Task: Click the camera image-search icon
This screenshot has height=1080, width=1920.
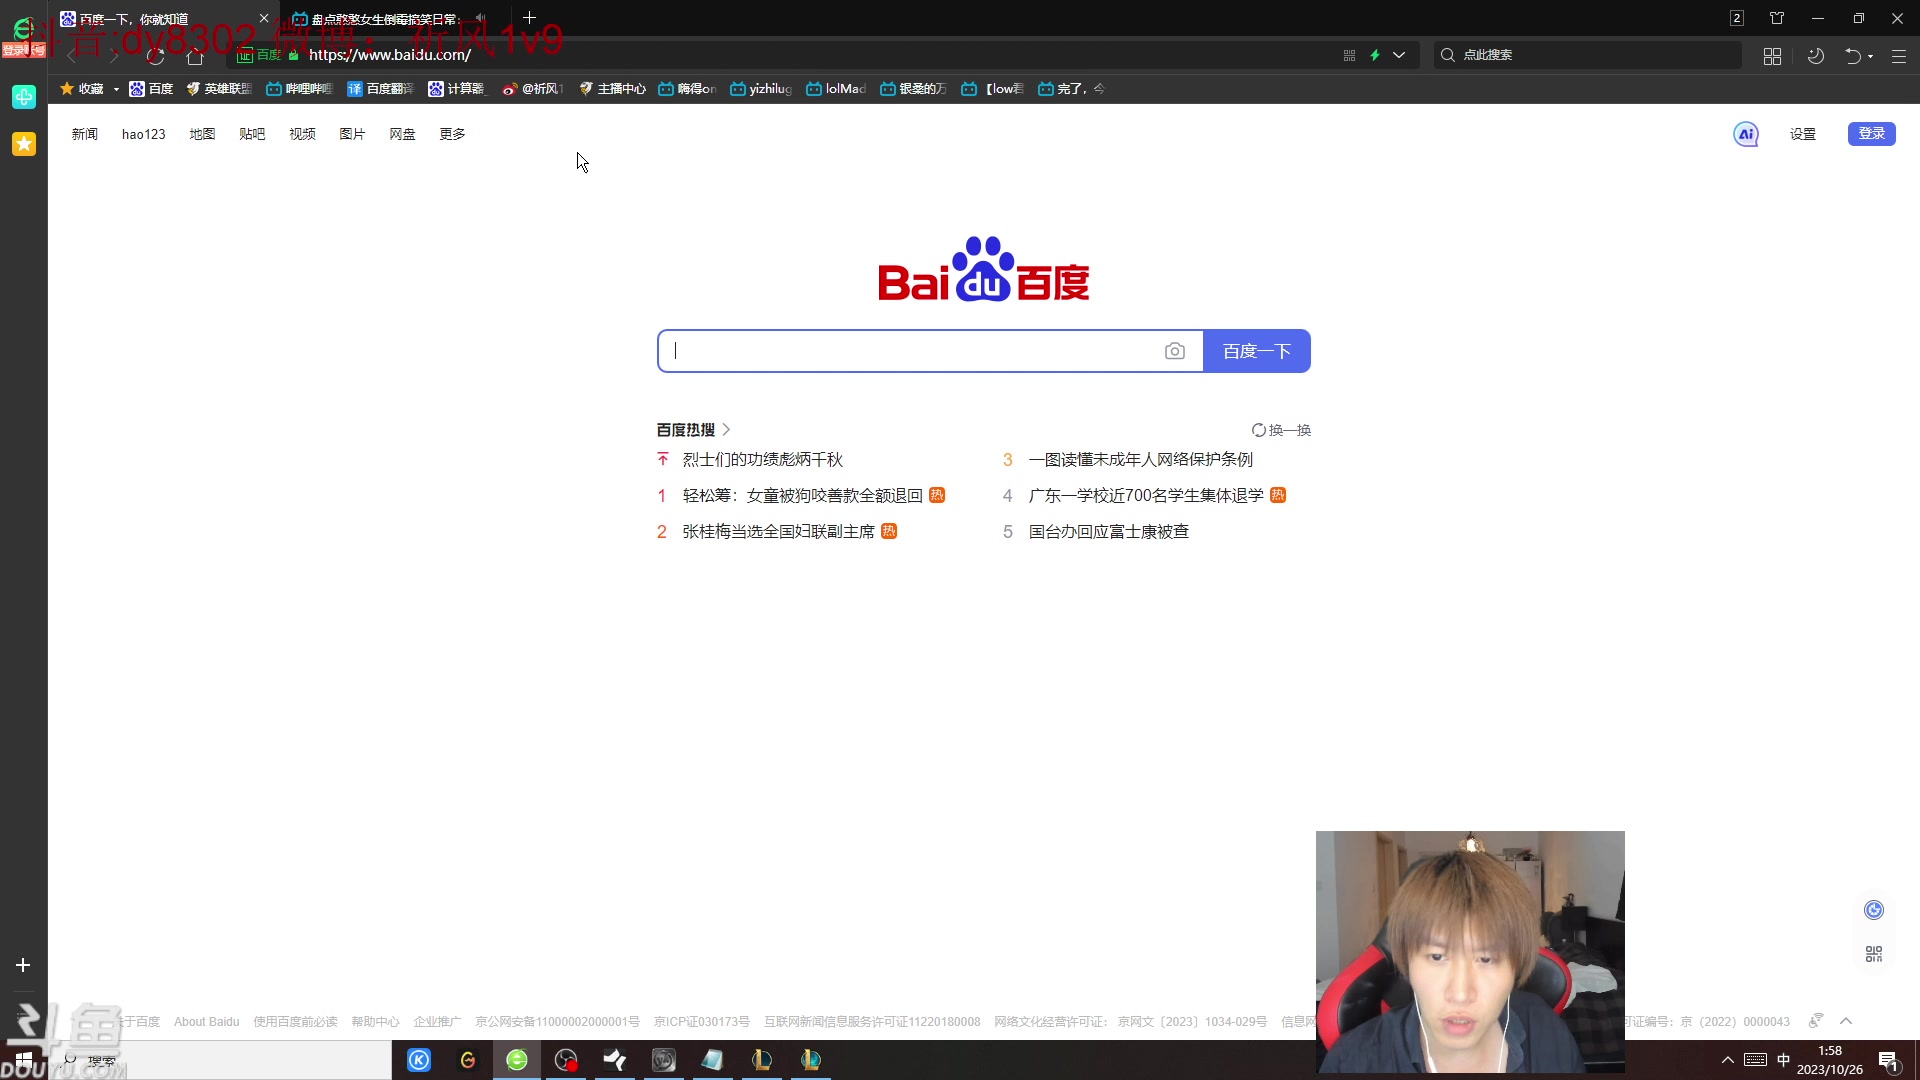Action: pyautogui.click(x=1175, y=351)
